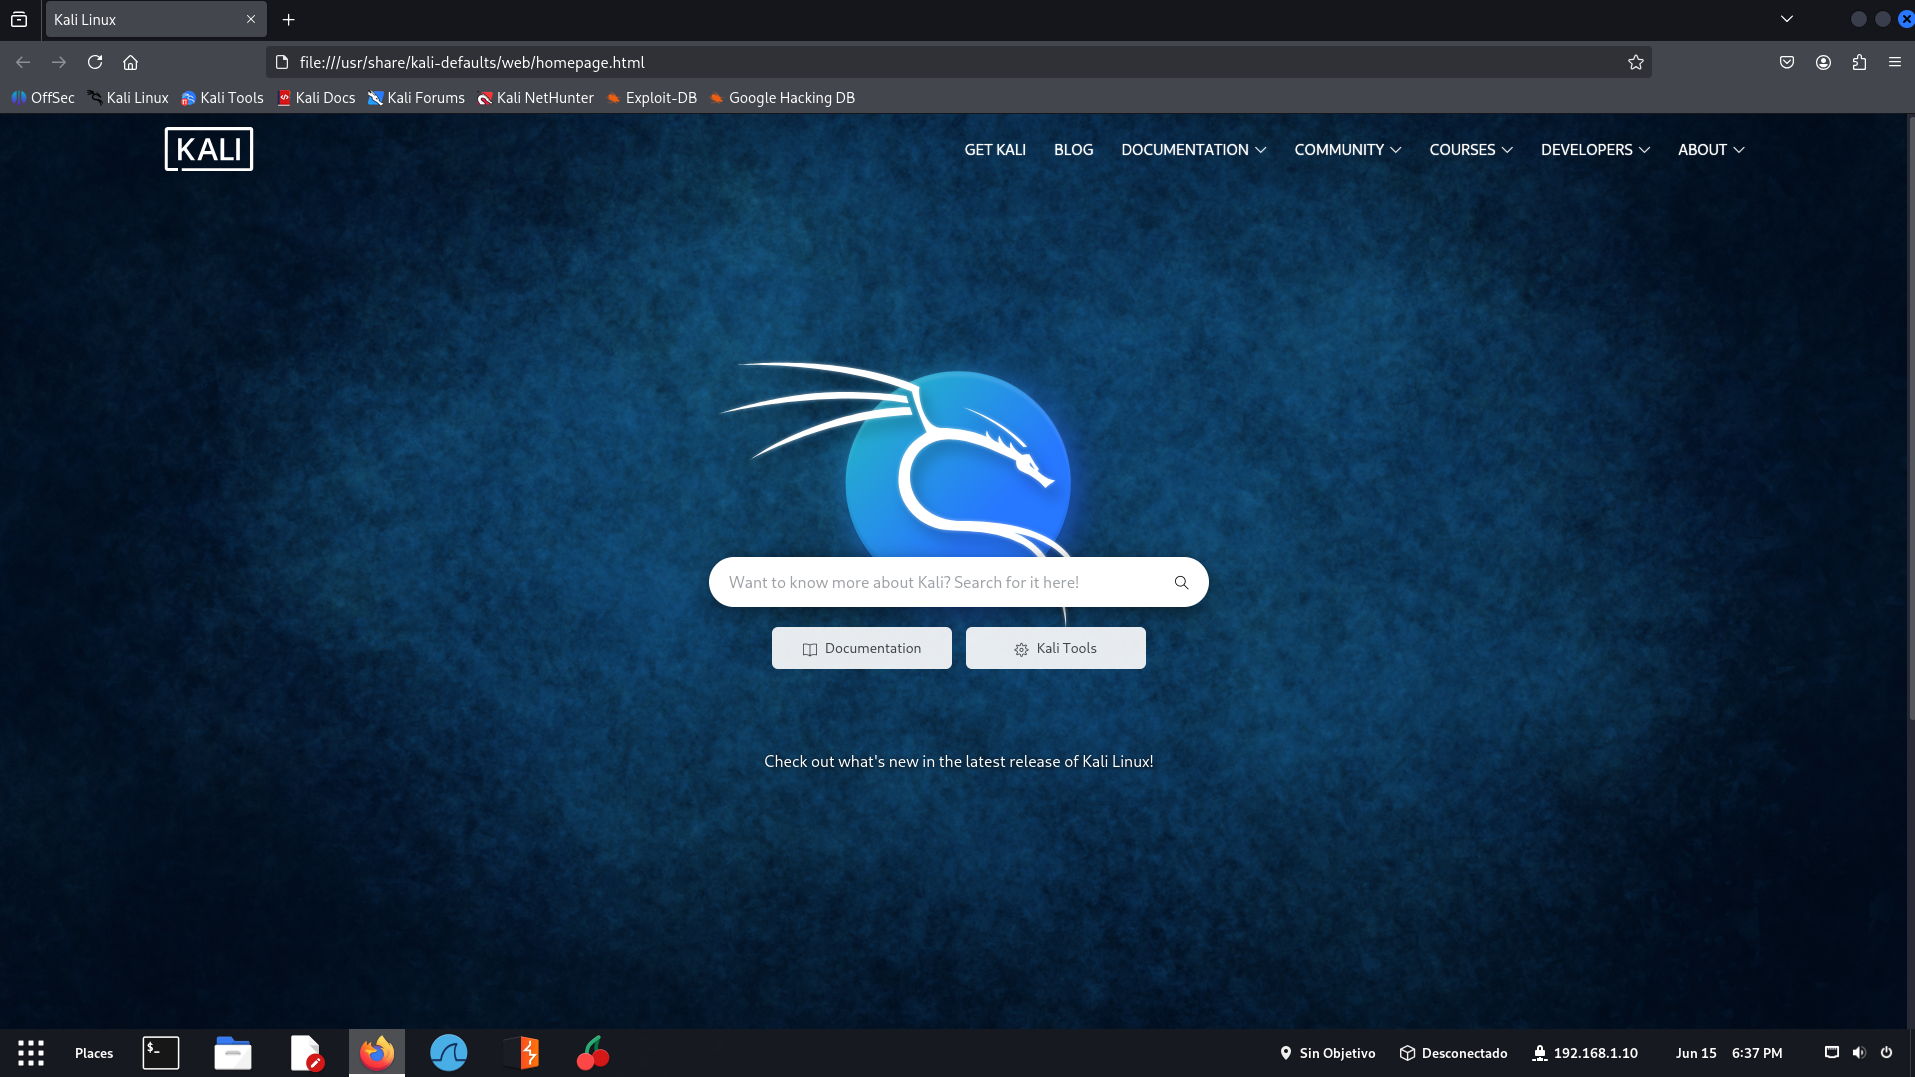Open a new tab with plus button

[x=288, y=19]
